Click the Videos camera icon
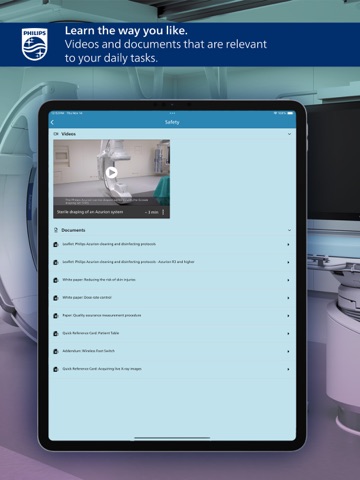The width and height of the screenshot is (360, 480). tap(56, 134)
